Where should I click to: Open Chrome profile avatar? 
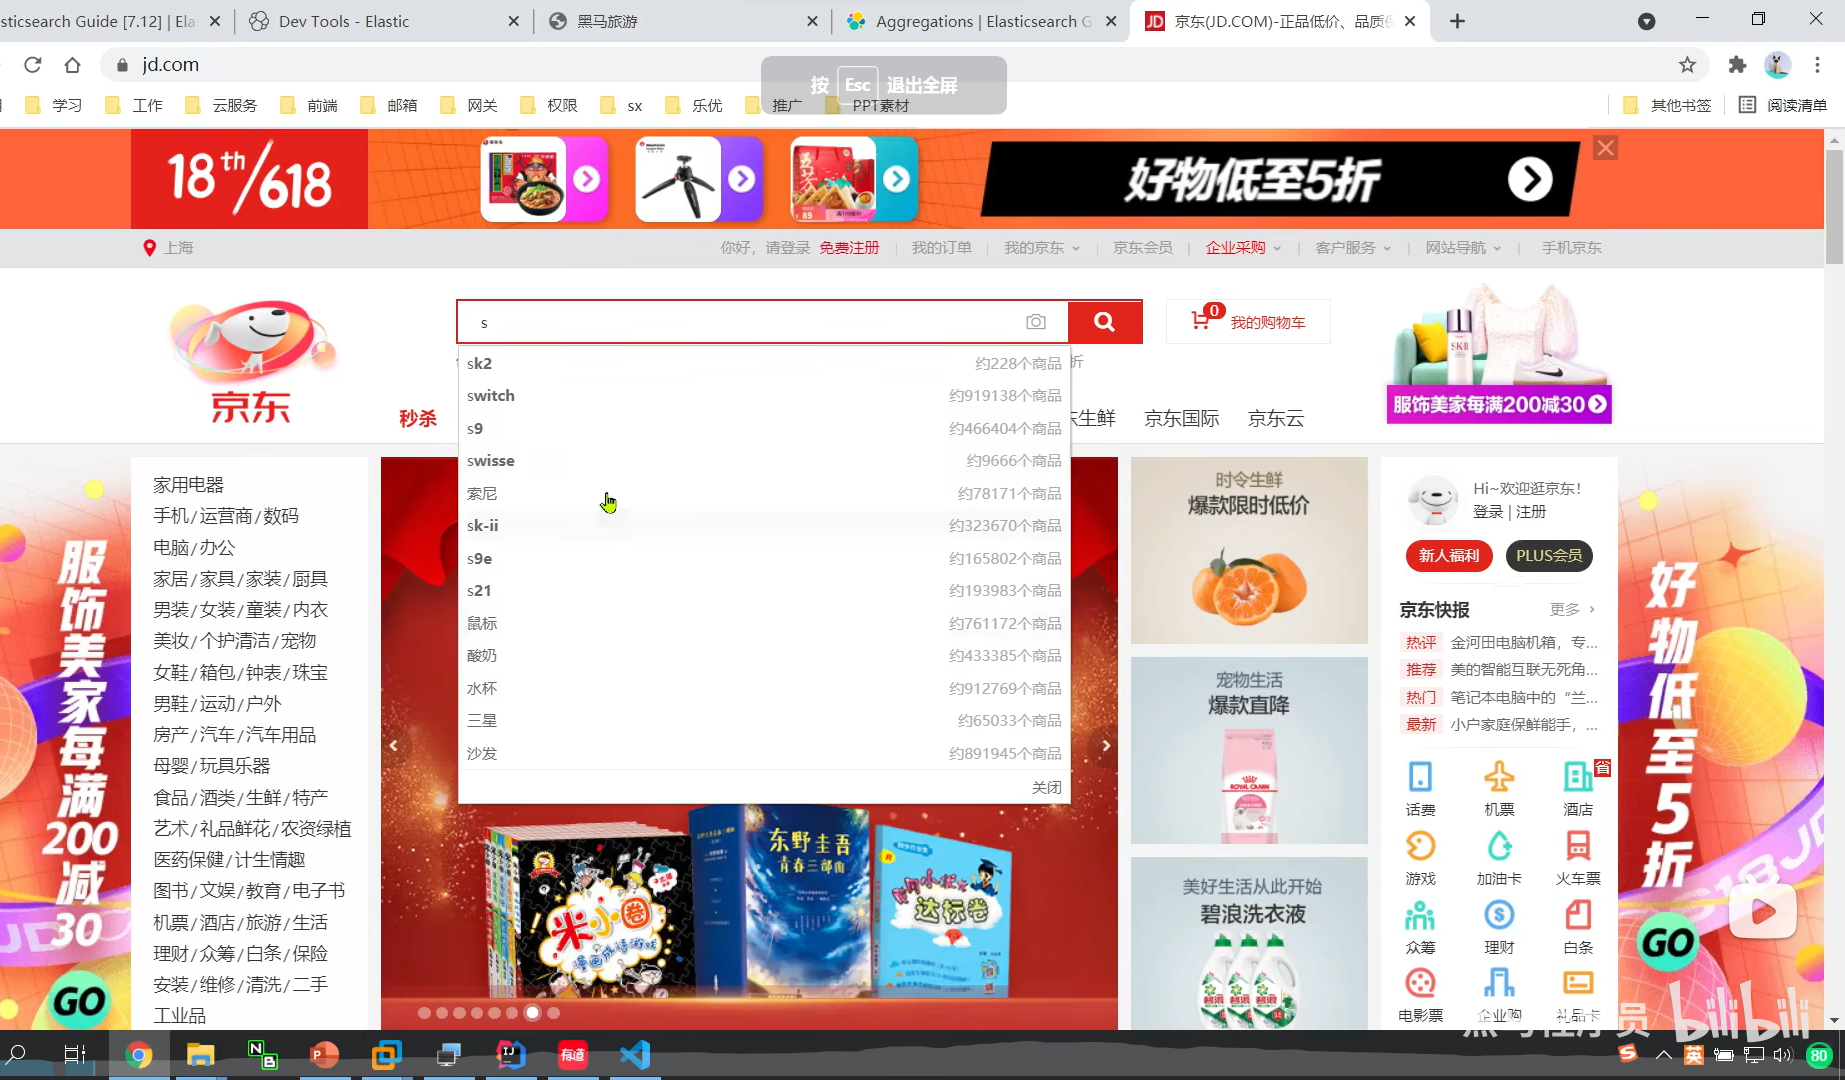click(1777, 65)
